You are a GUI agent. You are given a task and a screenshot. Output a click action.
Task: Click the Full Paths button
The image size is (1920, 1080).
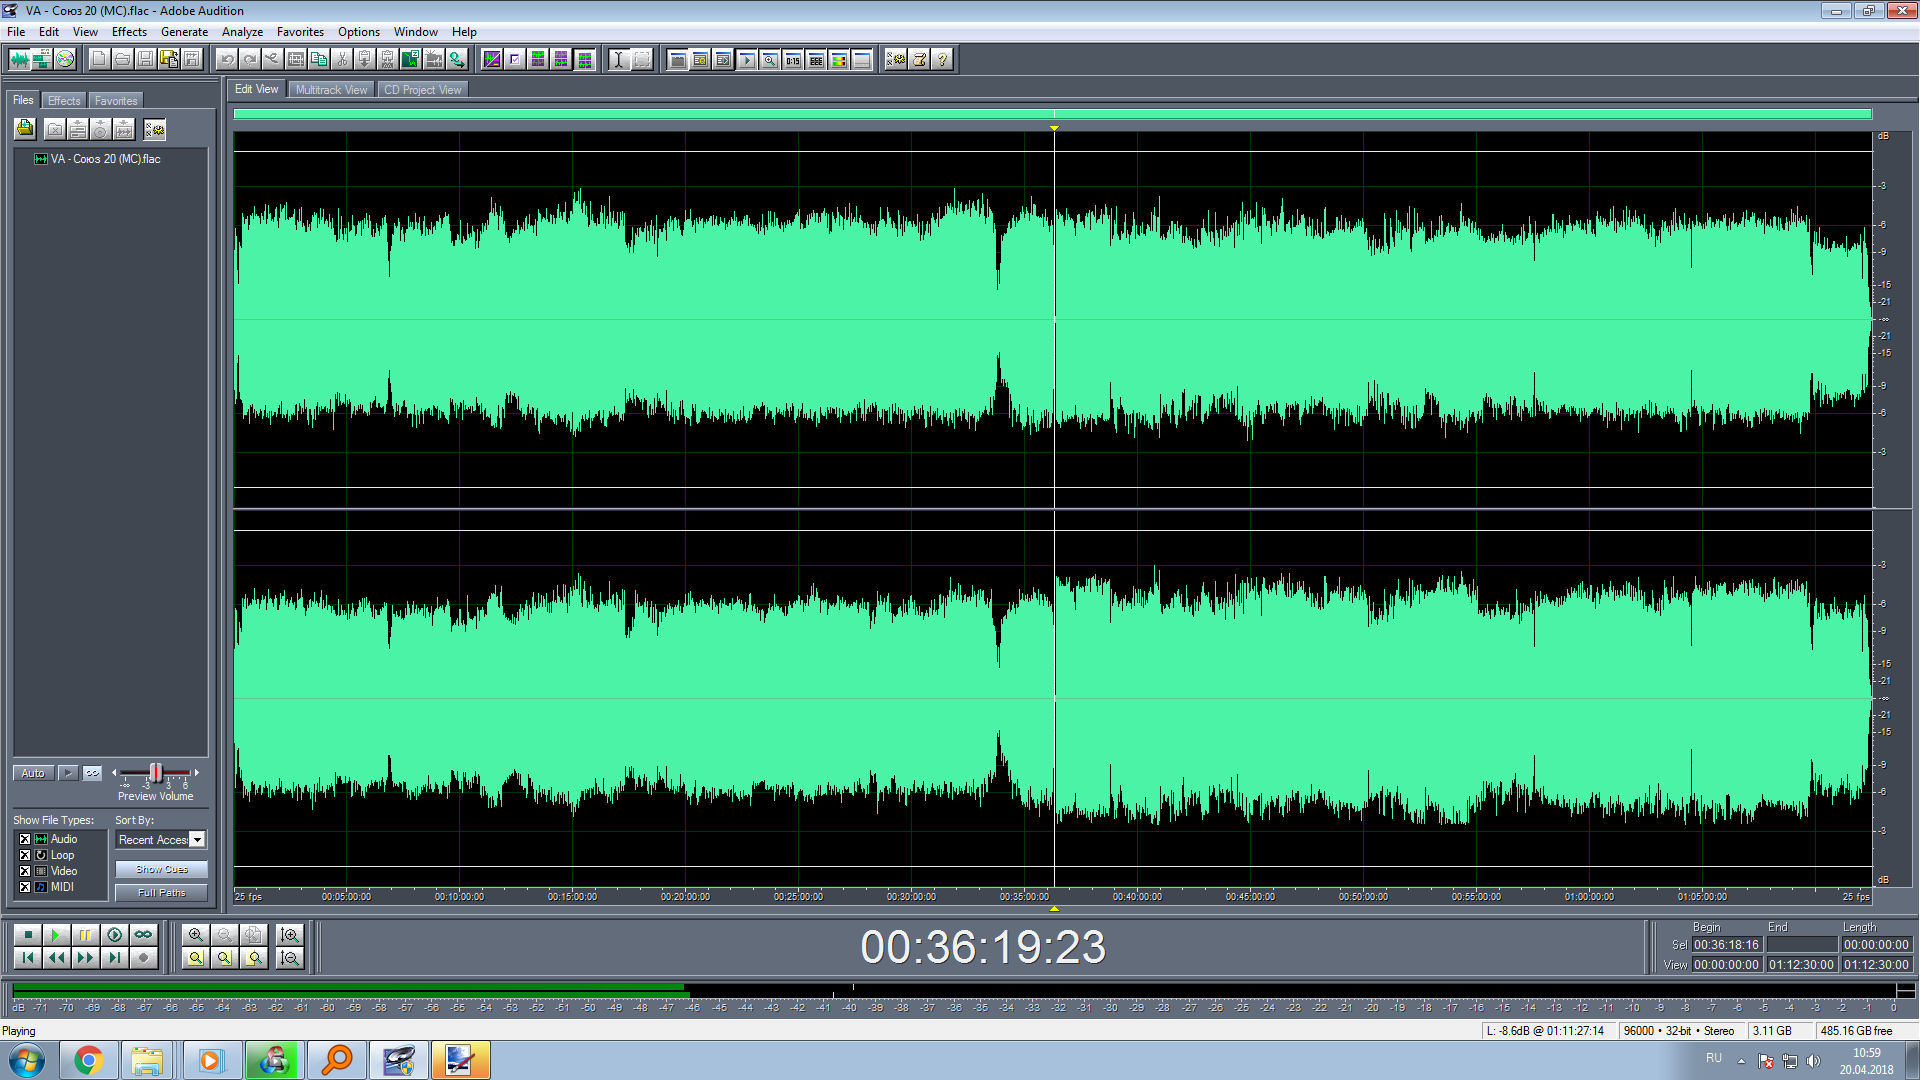coord(161,893)
